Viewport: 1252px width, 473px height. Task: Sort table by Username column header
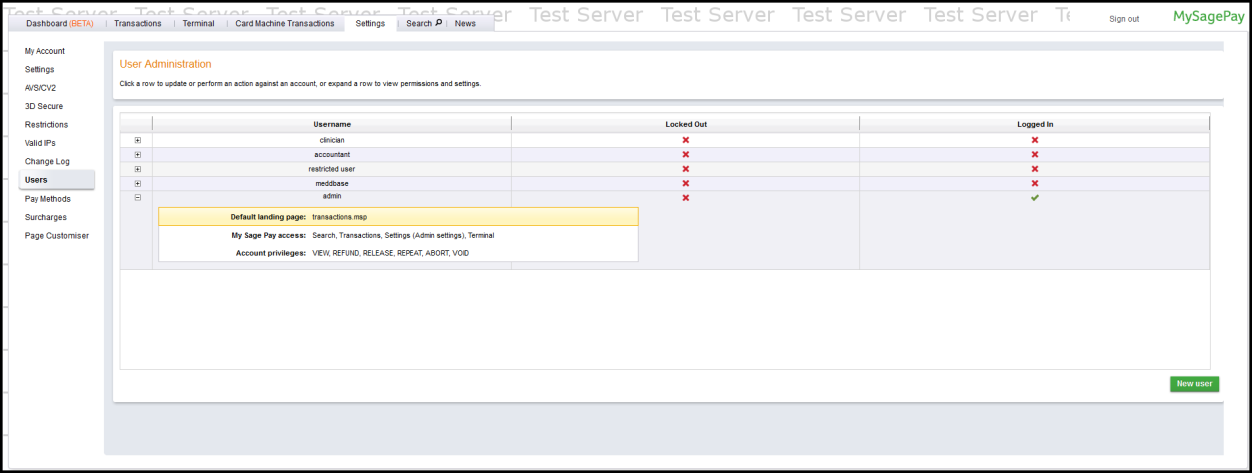point(332,124)
